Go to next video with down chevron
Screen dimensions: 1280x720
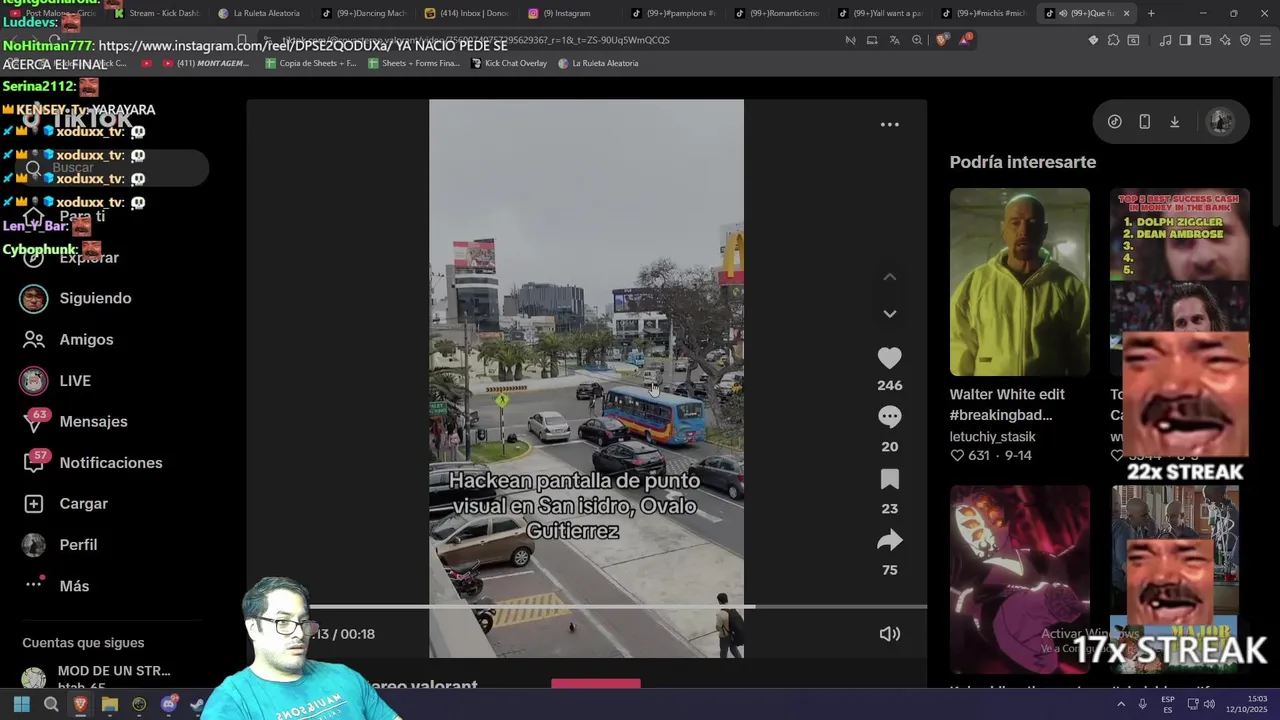pos(889,314)
